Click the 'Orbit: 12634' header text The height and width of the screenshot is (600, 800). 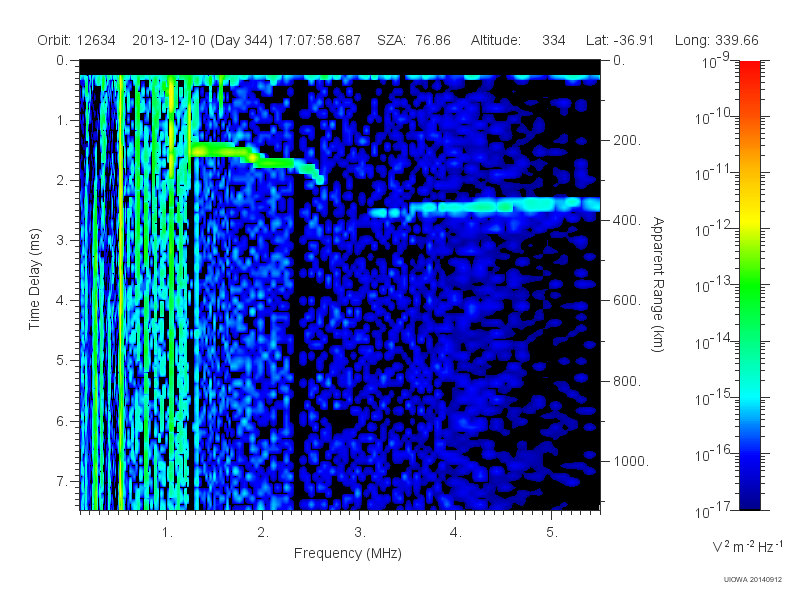(x=77, y=40)
